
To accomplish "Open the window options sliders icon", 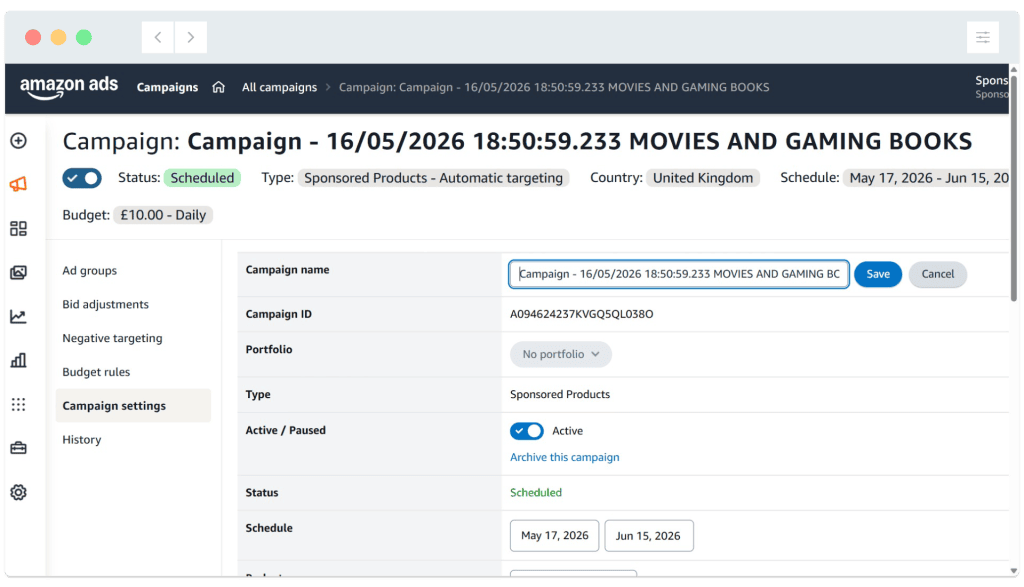I will [x=983, y=37].
